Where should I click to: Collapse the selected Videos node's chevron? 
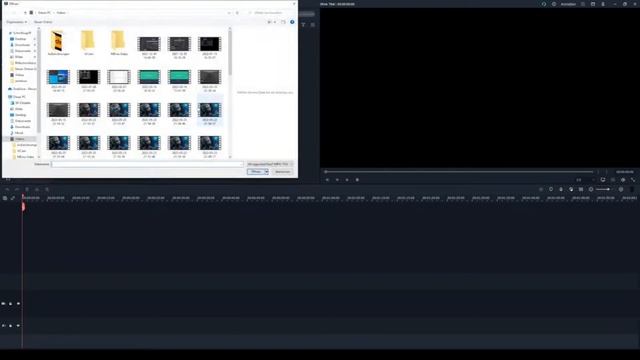tap(7, 139)
